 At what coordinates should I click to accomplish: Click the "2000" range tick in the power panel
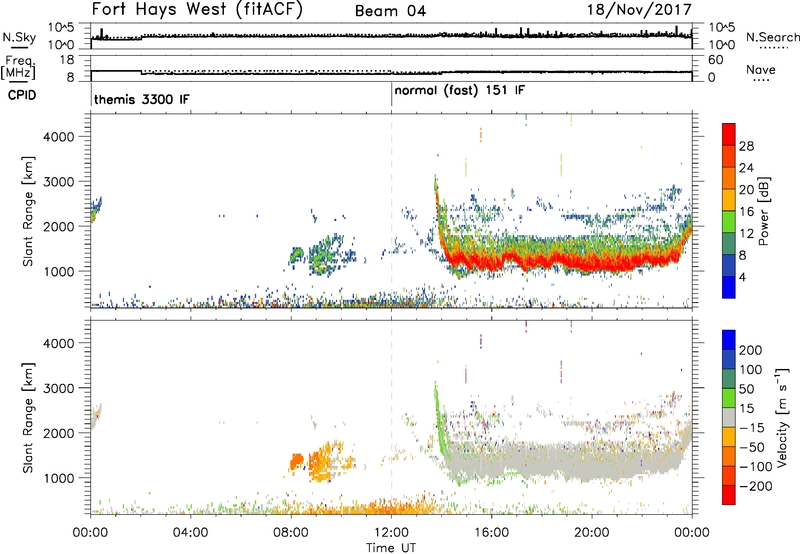(x=59, y=227)
